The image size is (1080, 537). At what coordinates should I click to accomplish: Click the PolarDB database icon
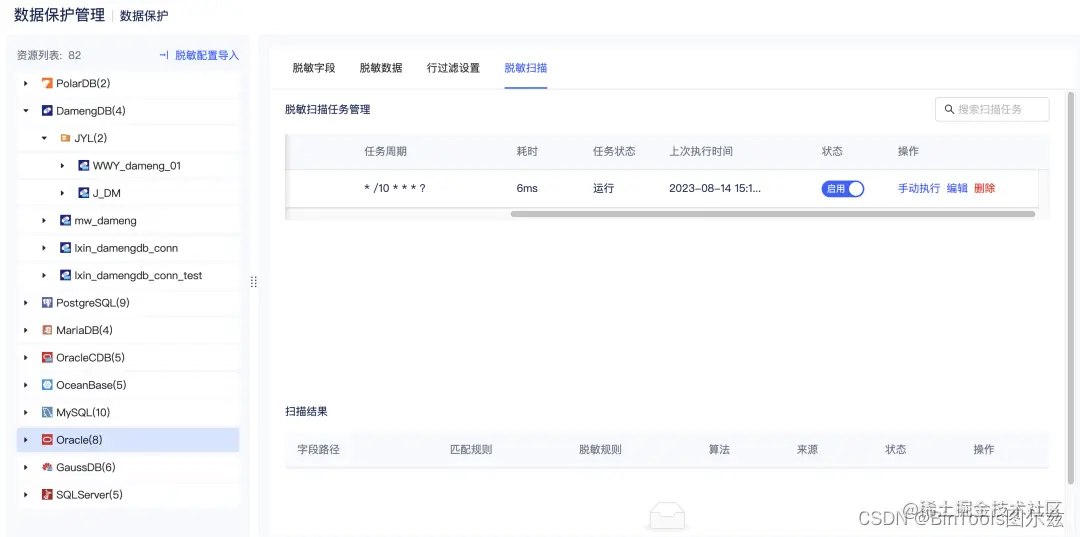tap(47, 83)
